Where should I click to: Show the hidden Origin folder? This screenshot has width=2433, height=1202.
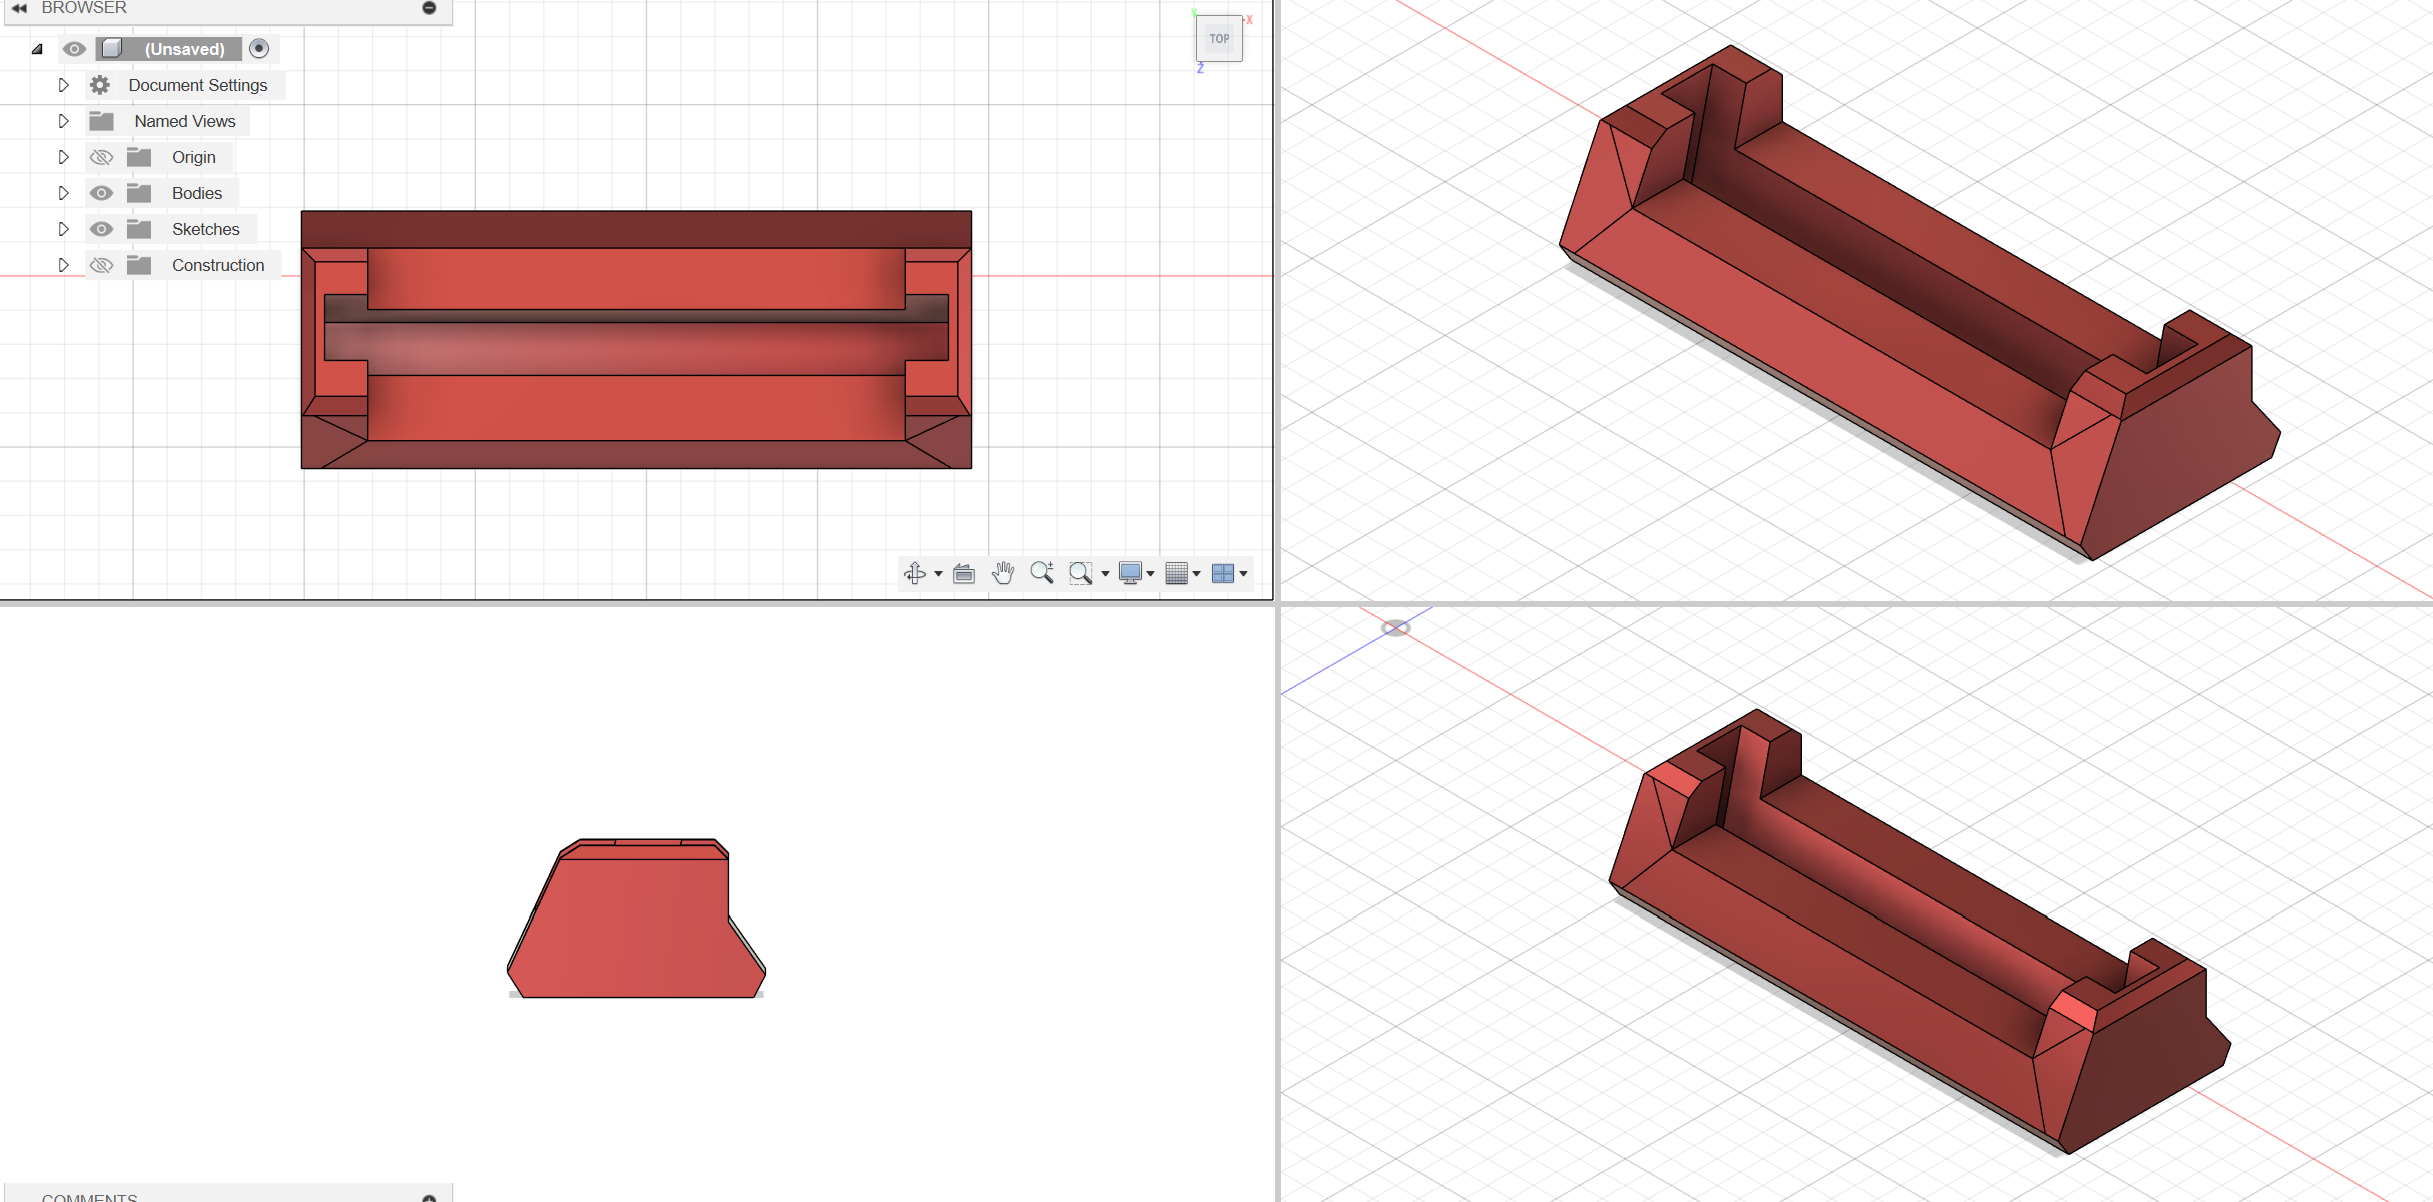pos(101,157)
